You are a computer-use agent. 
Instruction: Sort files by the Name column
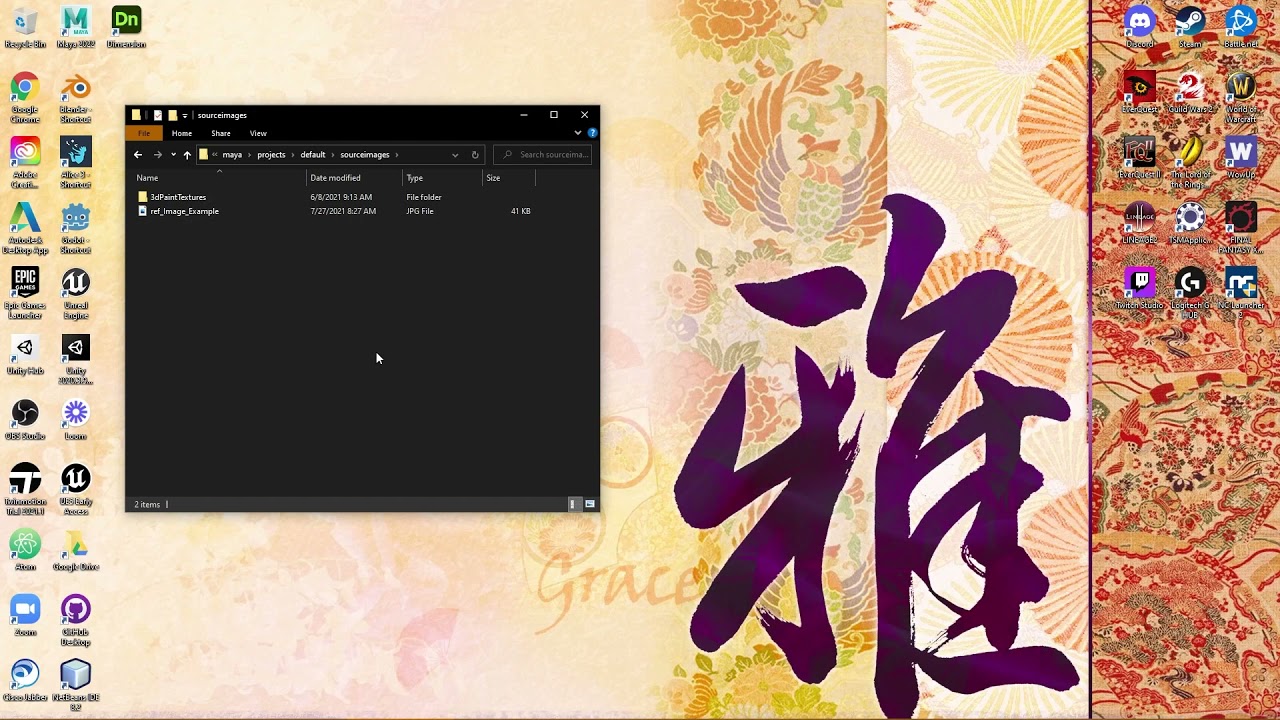219,178
